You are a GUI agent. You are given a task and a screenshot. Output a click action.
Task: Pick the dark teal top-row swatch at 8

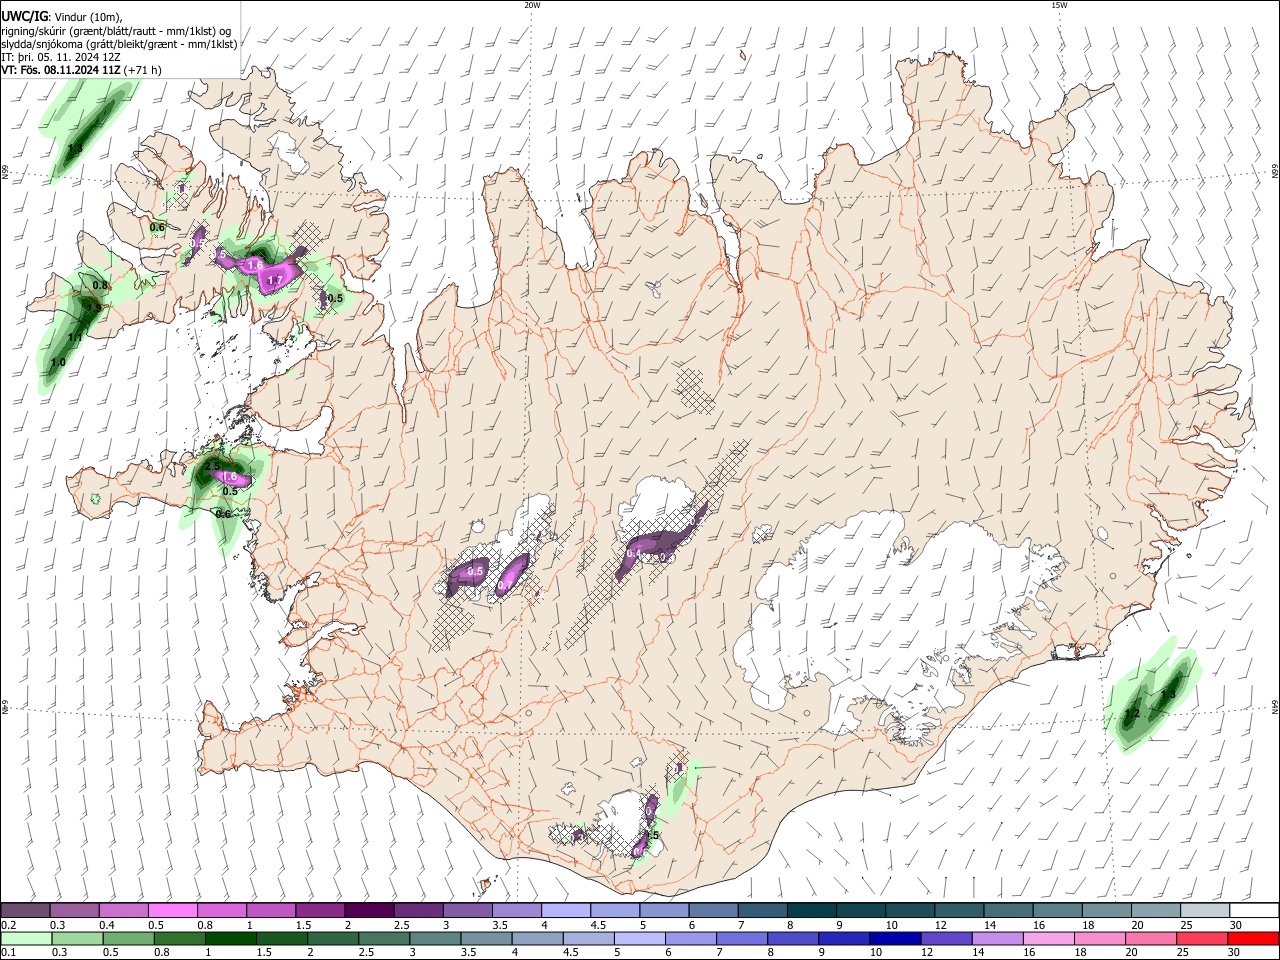[811, 911]
